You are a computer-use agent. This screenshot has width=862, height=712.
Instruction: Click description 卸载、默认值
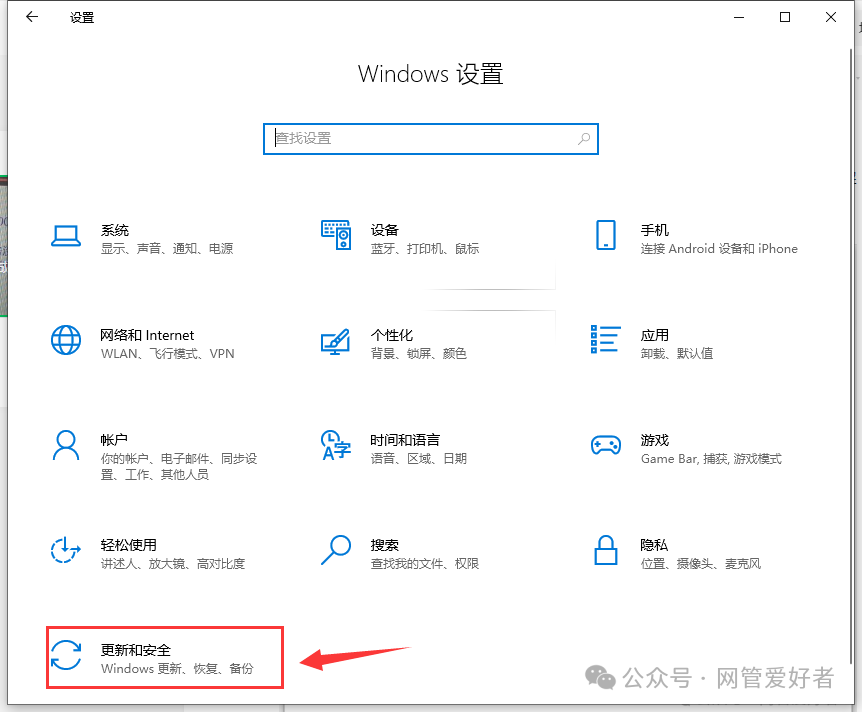[x=677, y=354]
